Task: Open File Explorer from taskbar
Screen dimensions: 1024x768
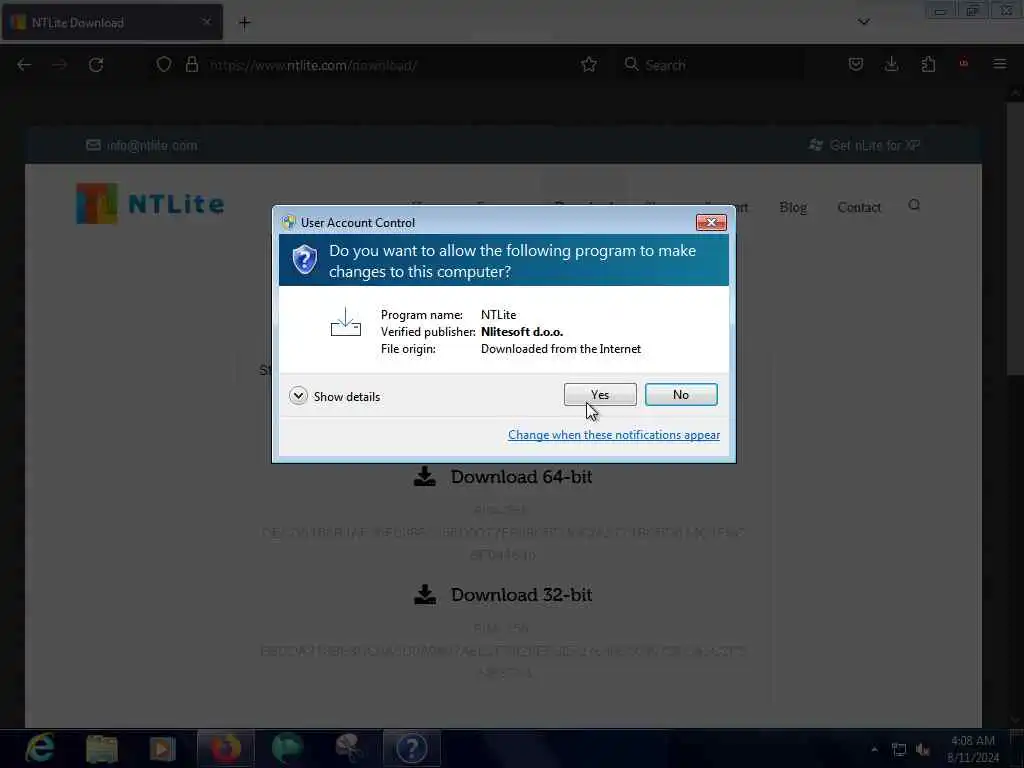Action: click(x=102, y=748)
